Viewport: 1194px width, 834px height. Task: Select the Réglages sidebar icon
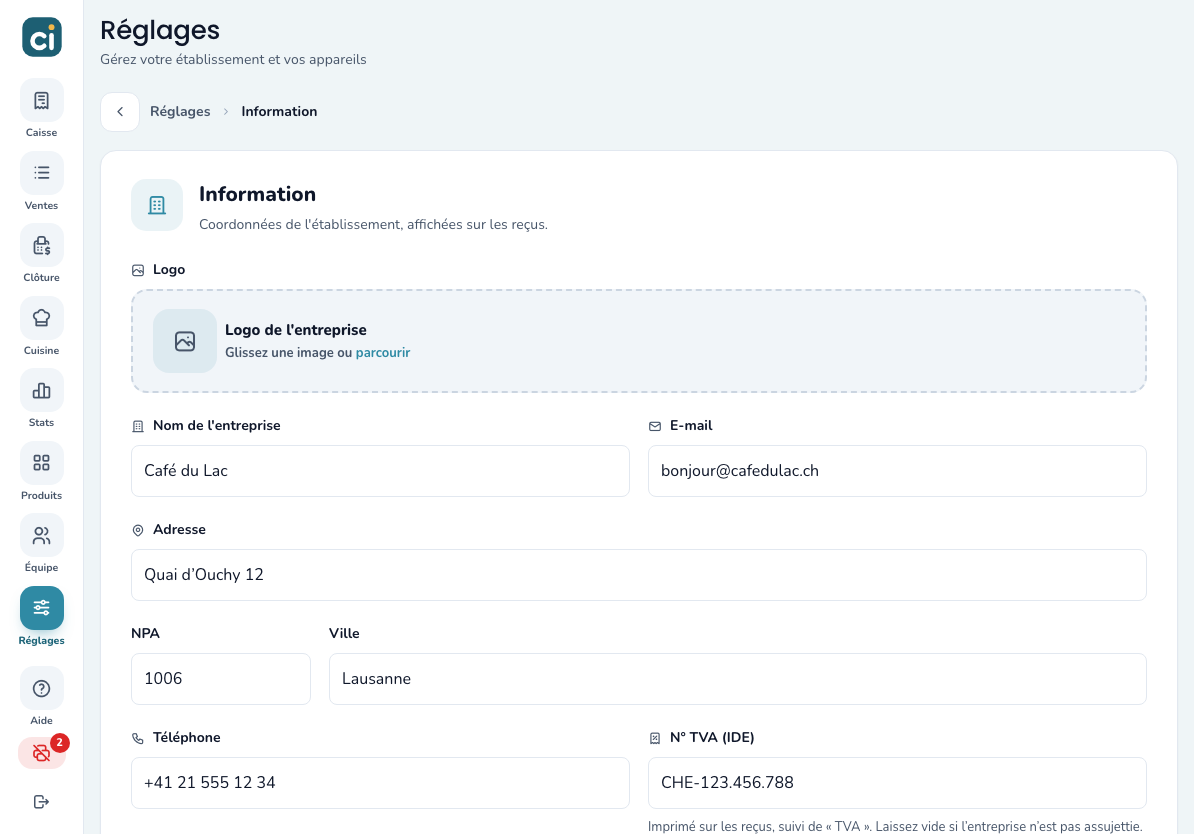[x=41, y=608]
